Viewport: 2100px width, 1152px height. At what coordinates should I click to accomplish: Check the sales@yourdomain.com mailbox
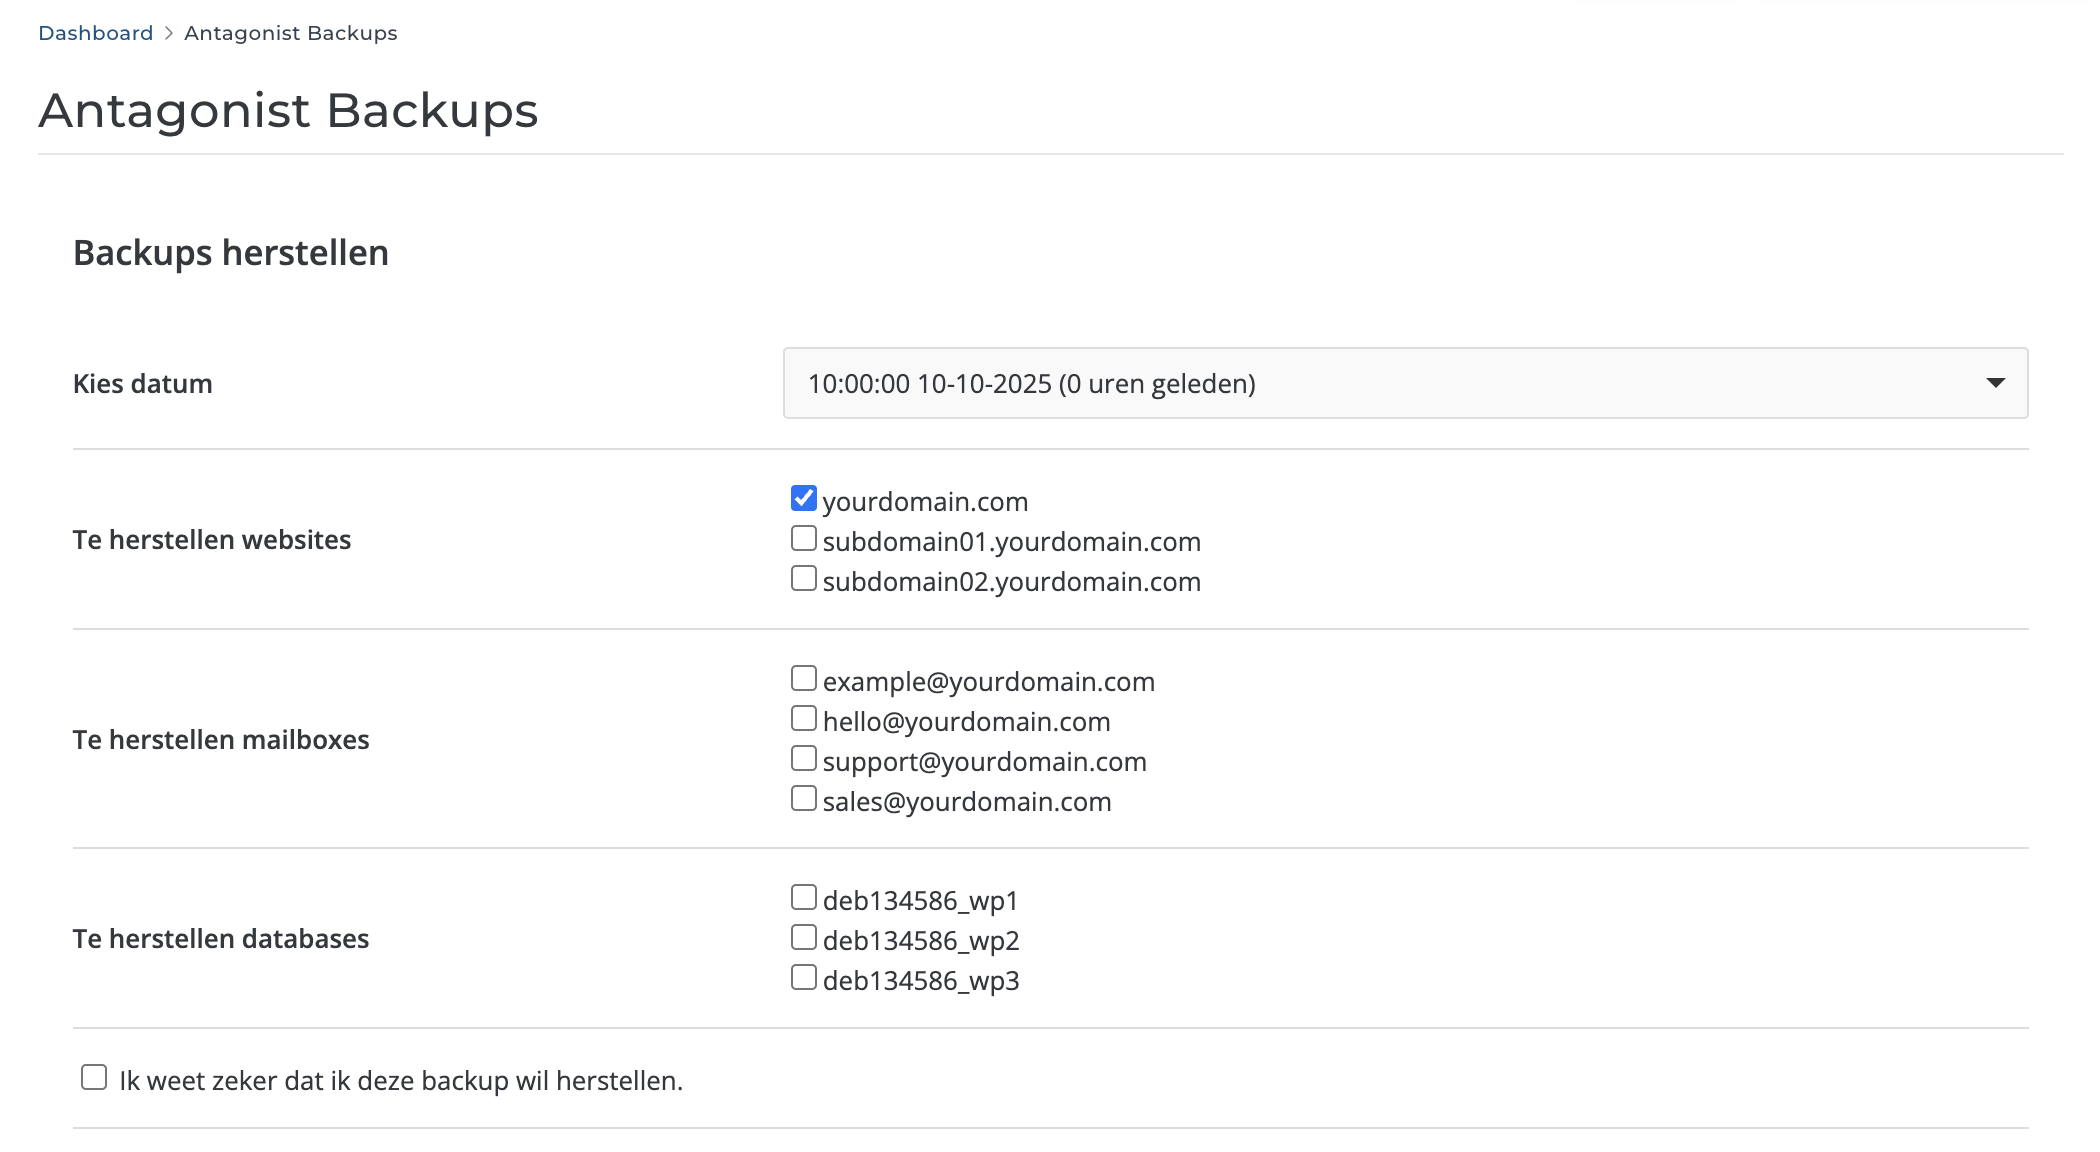click(x=803, y=798)
